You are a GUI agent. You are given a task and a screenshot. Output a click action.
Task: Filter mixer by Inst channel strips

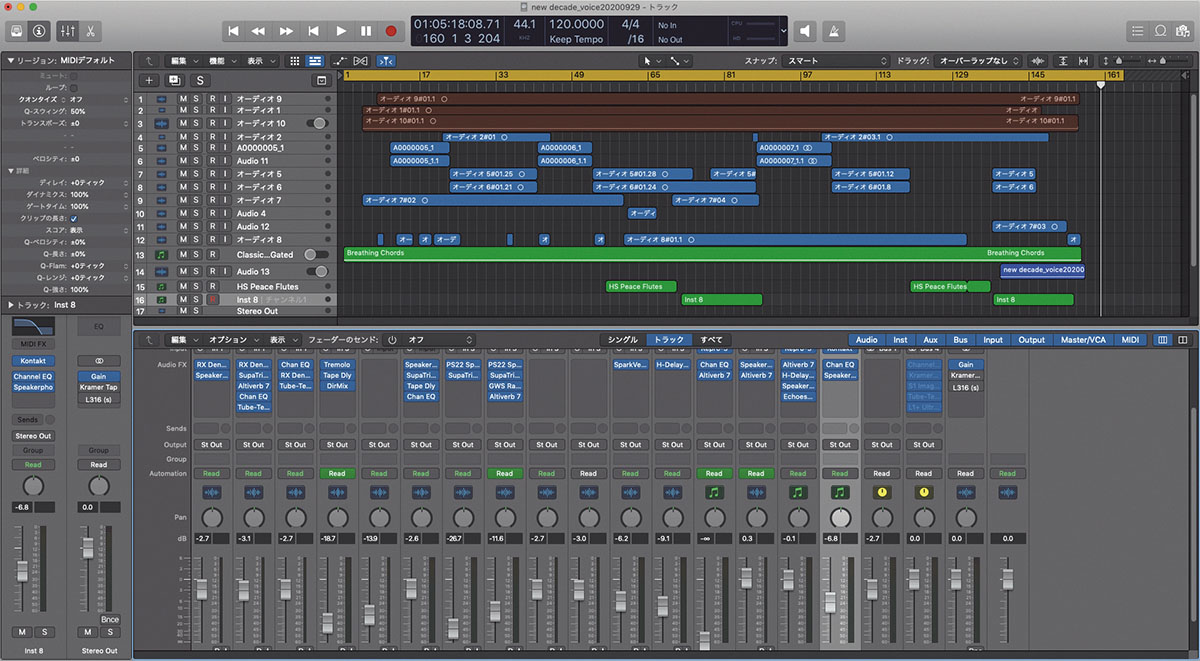point(900,340)
